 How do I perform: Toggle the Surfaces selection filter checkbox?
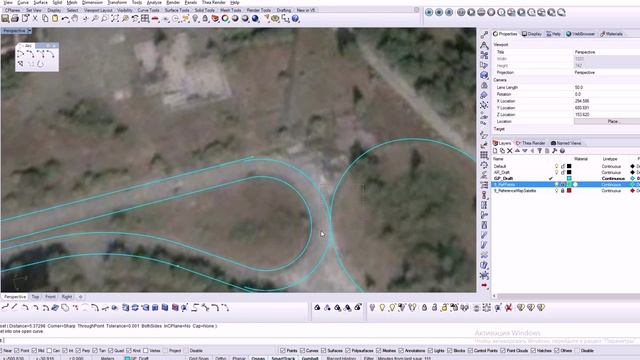tap(324, 351)
